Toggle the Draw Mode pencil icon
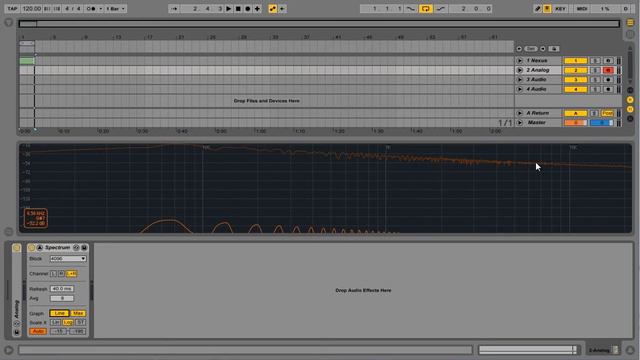The width and height of the screenshot is (640, 360). (538, 9)
